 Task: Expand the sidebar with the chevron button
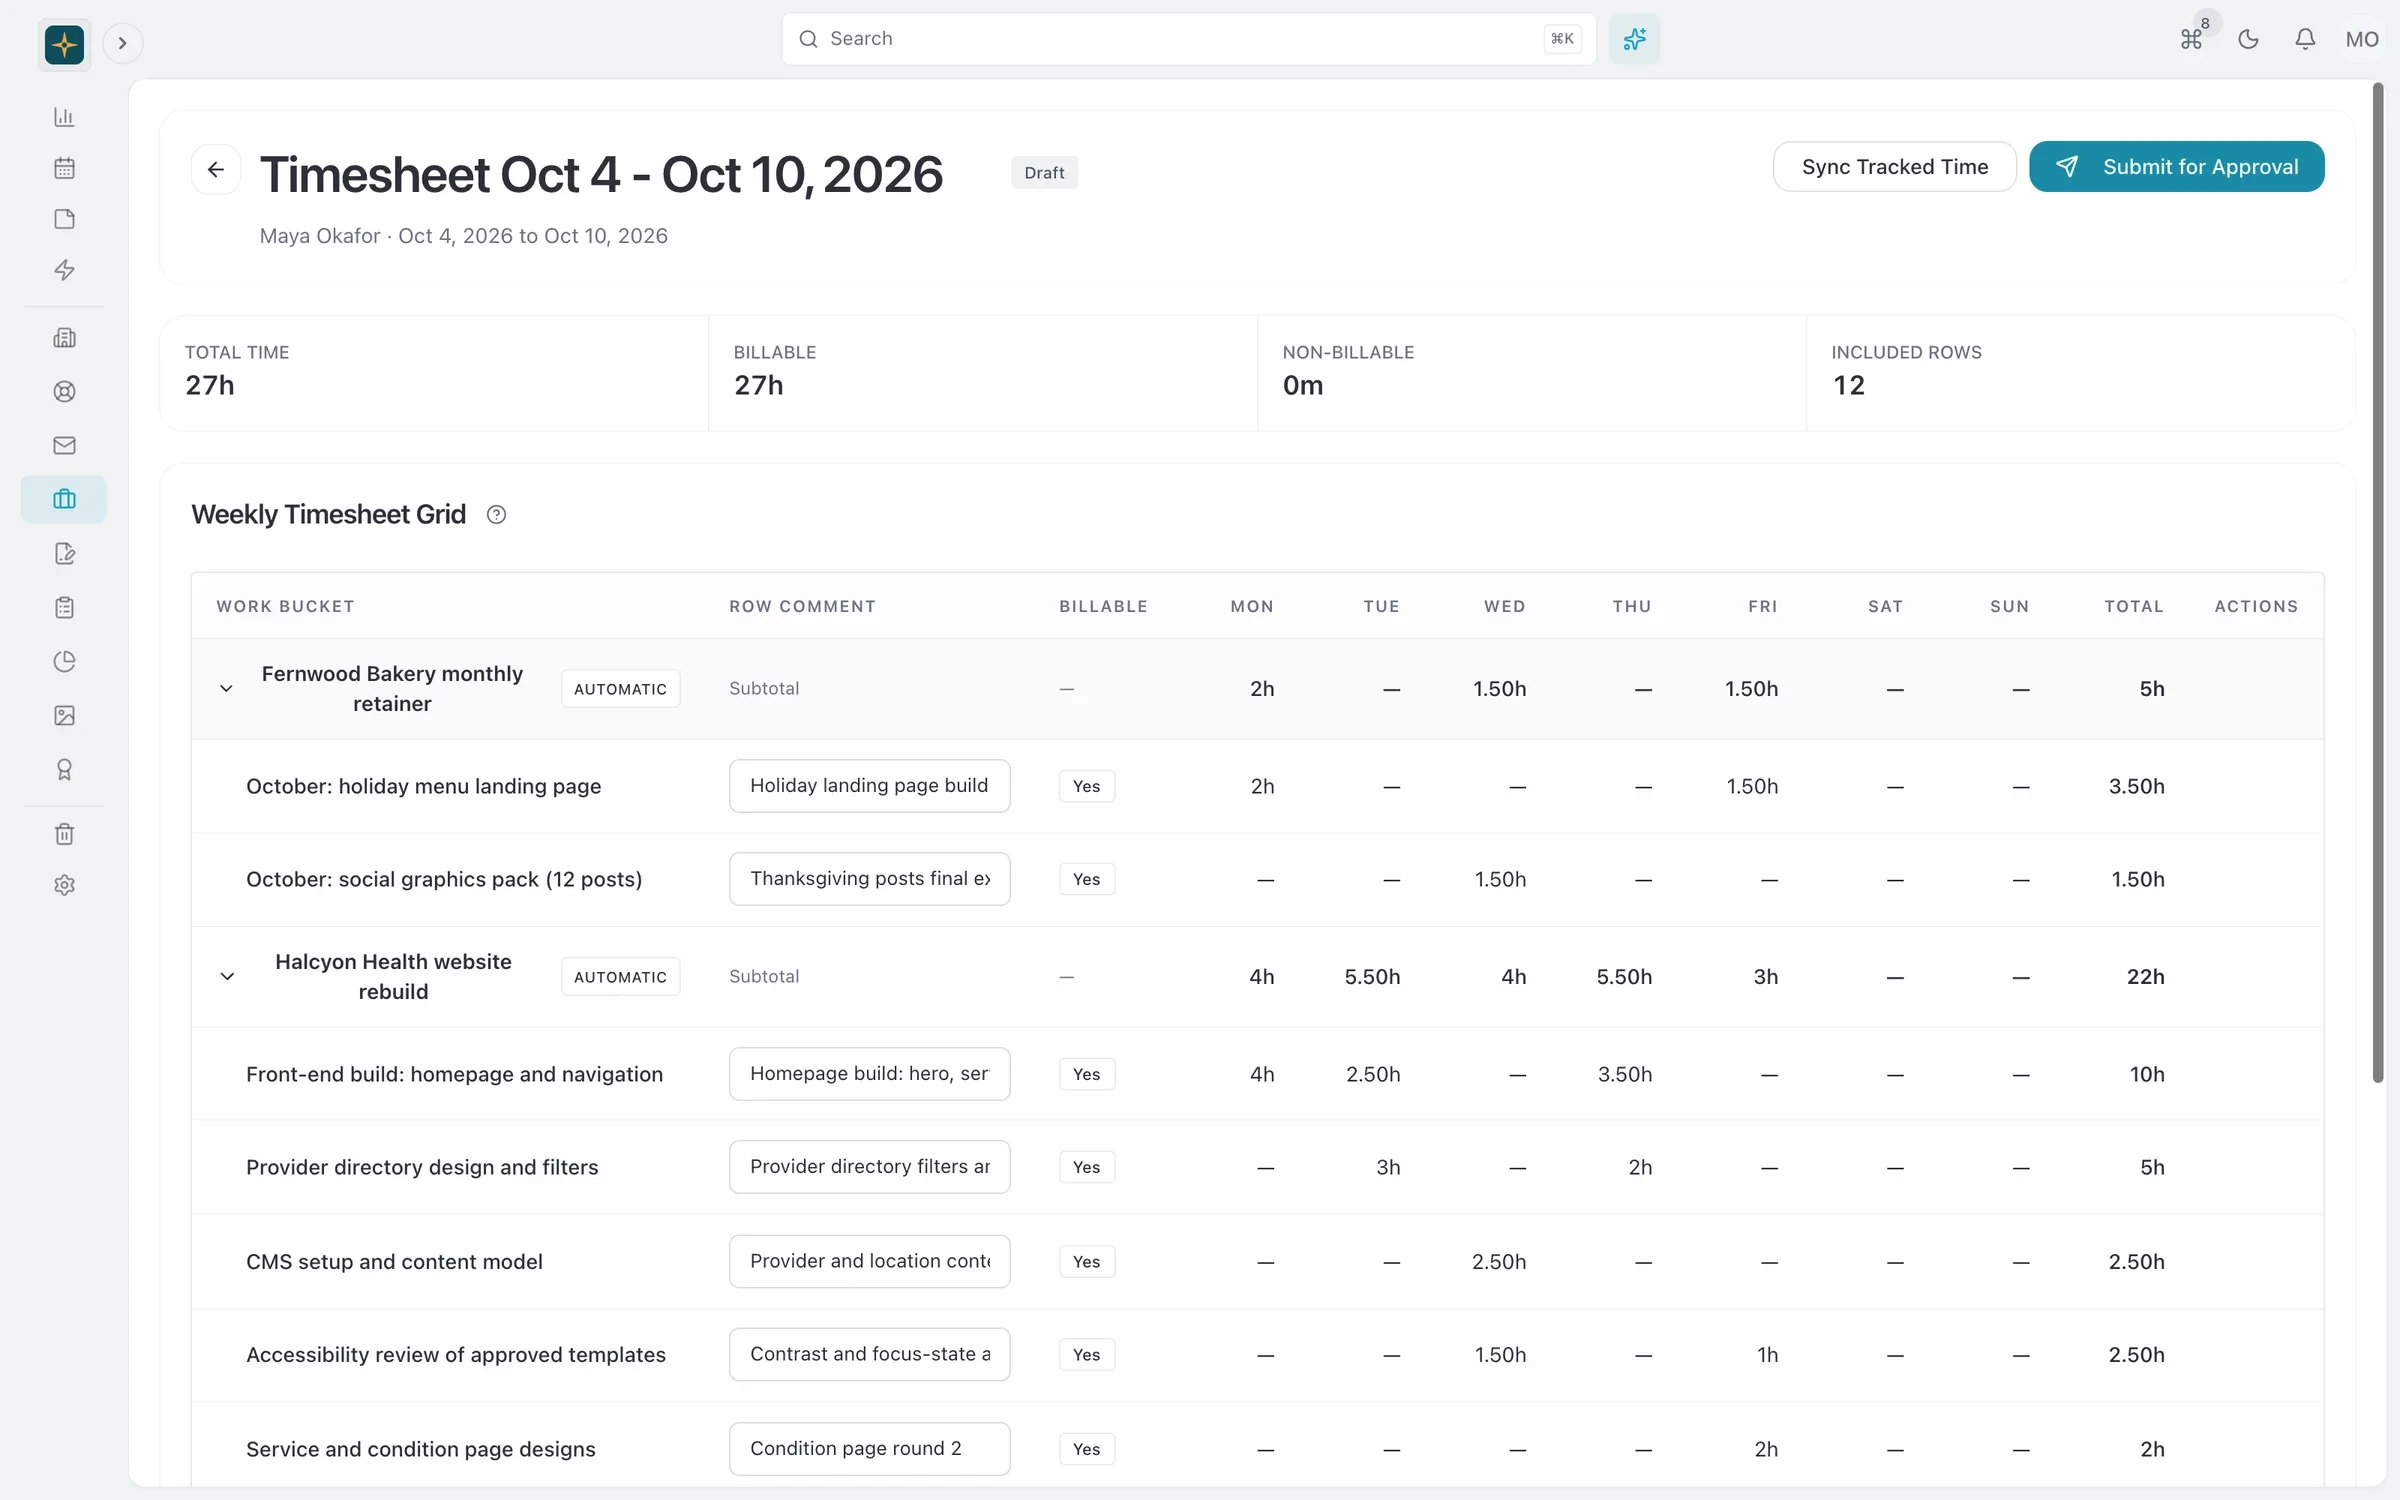[x=122, y=43]
